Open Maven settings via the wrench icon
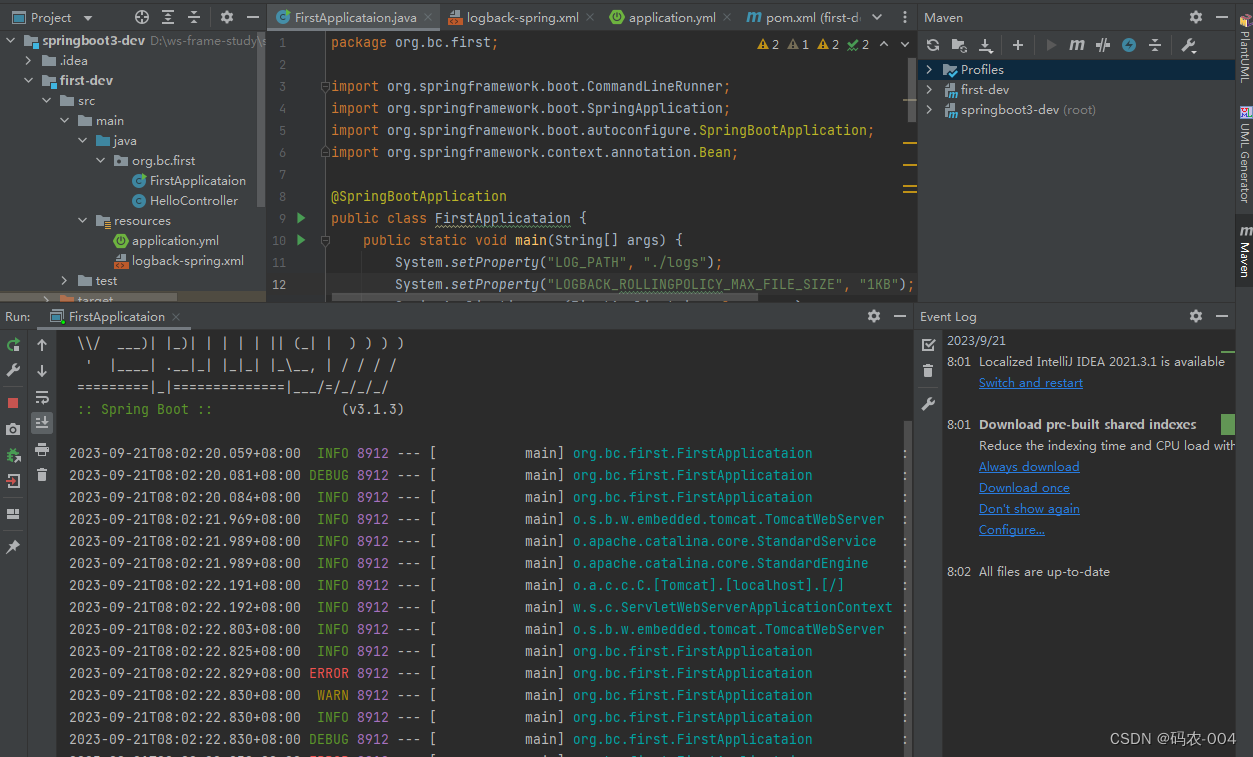 click(x=1190, y=45)
